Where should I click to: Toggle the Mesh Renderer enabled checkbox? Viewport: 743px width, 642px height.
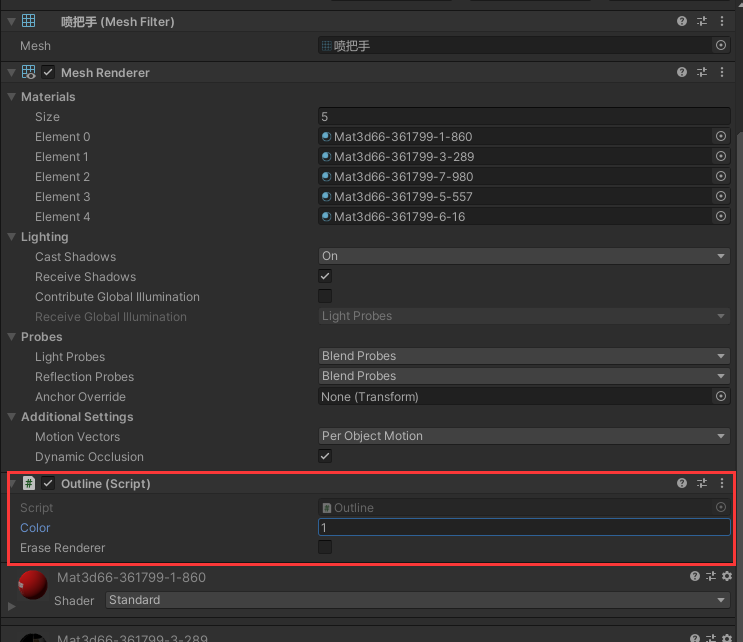[48, 72]
